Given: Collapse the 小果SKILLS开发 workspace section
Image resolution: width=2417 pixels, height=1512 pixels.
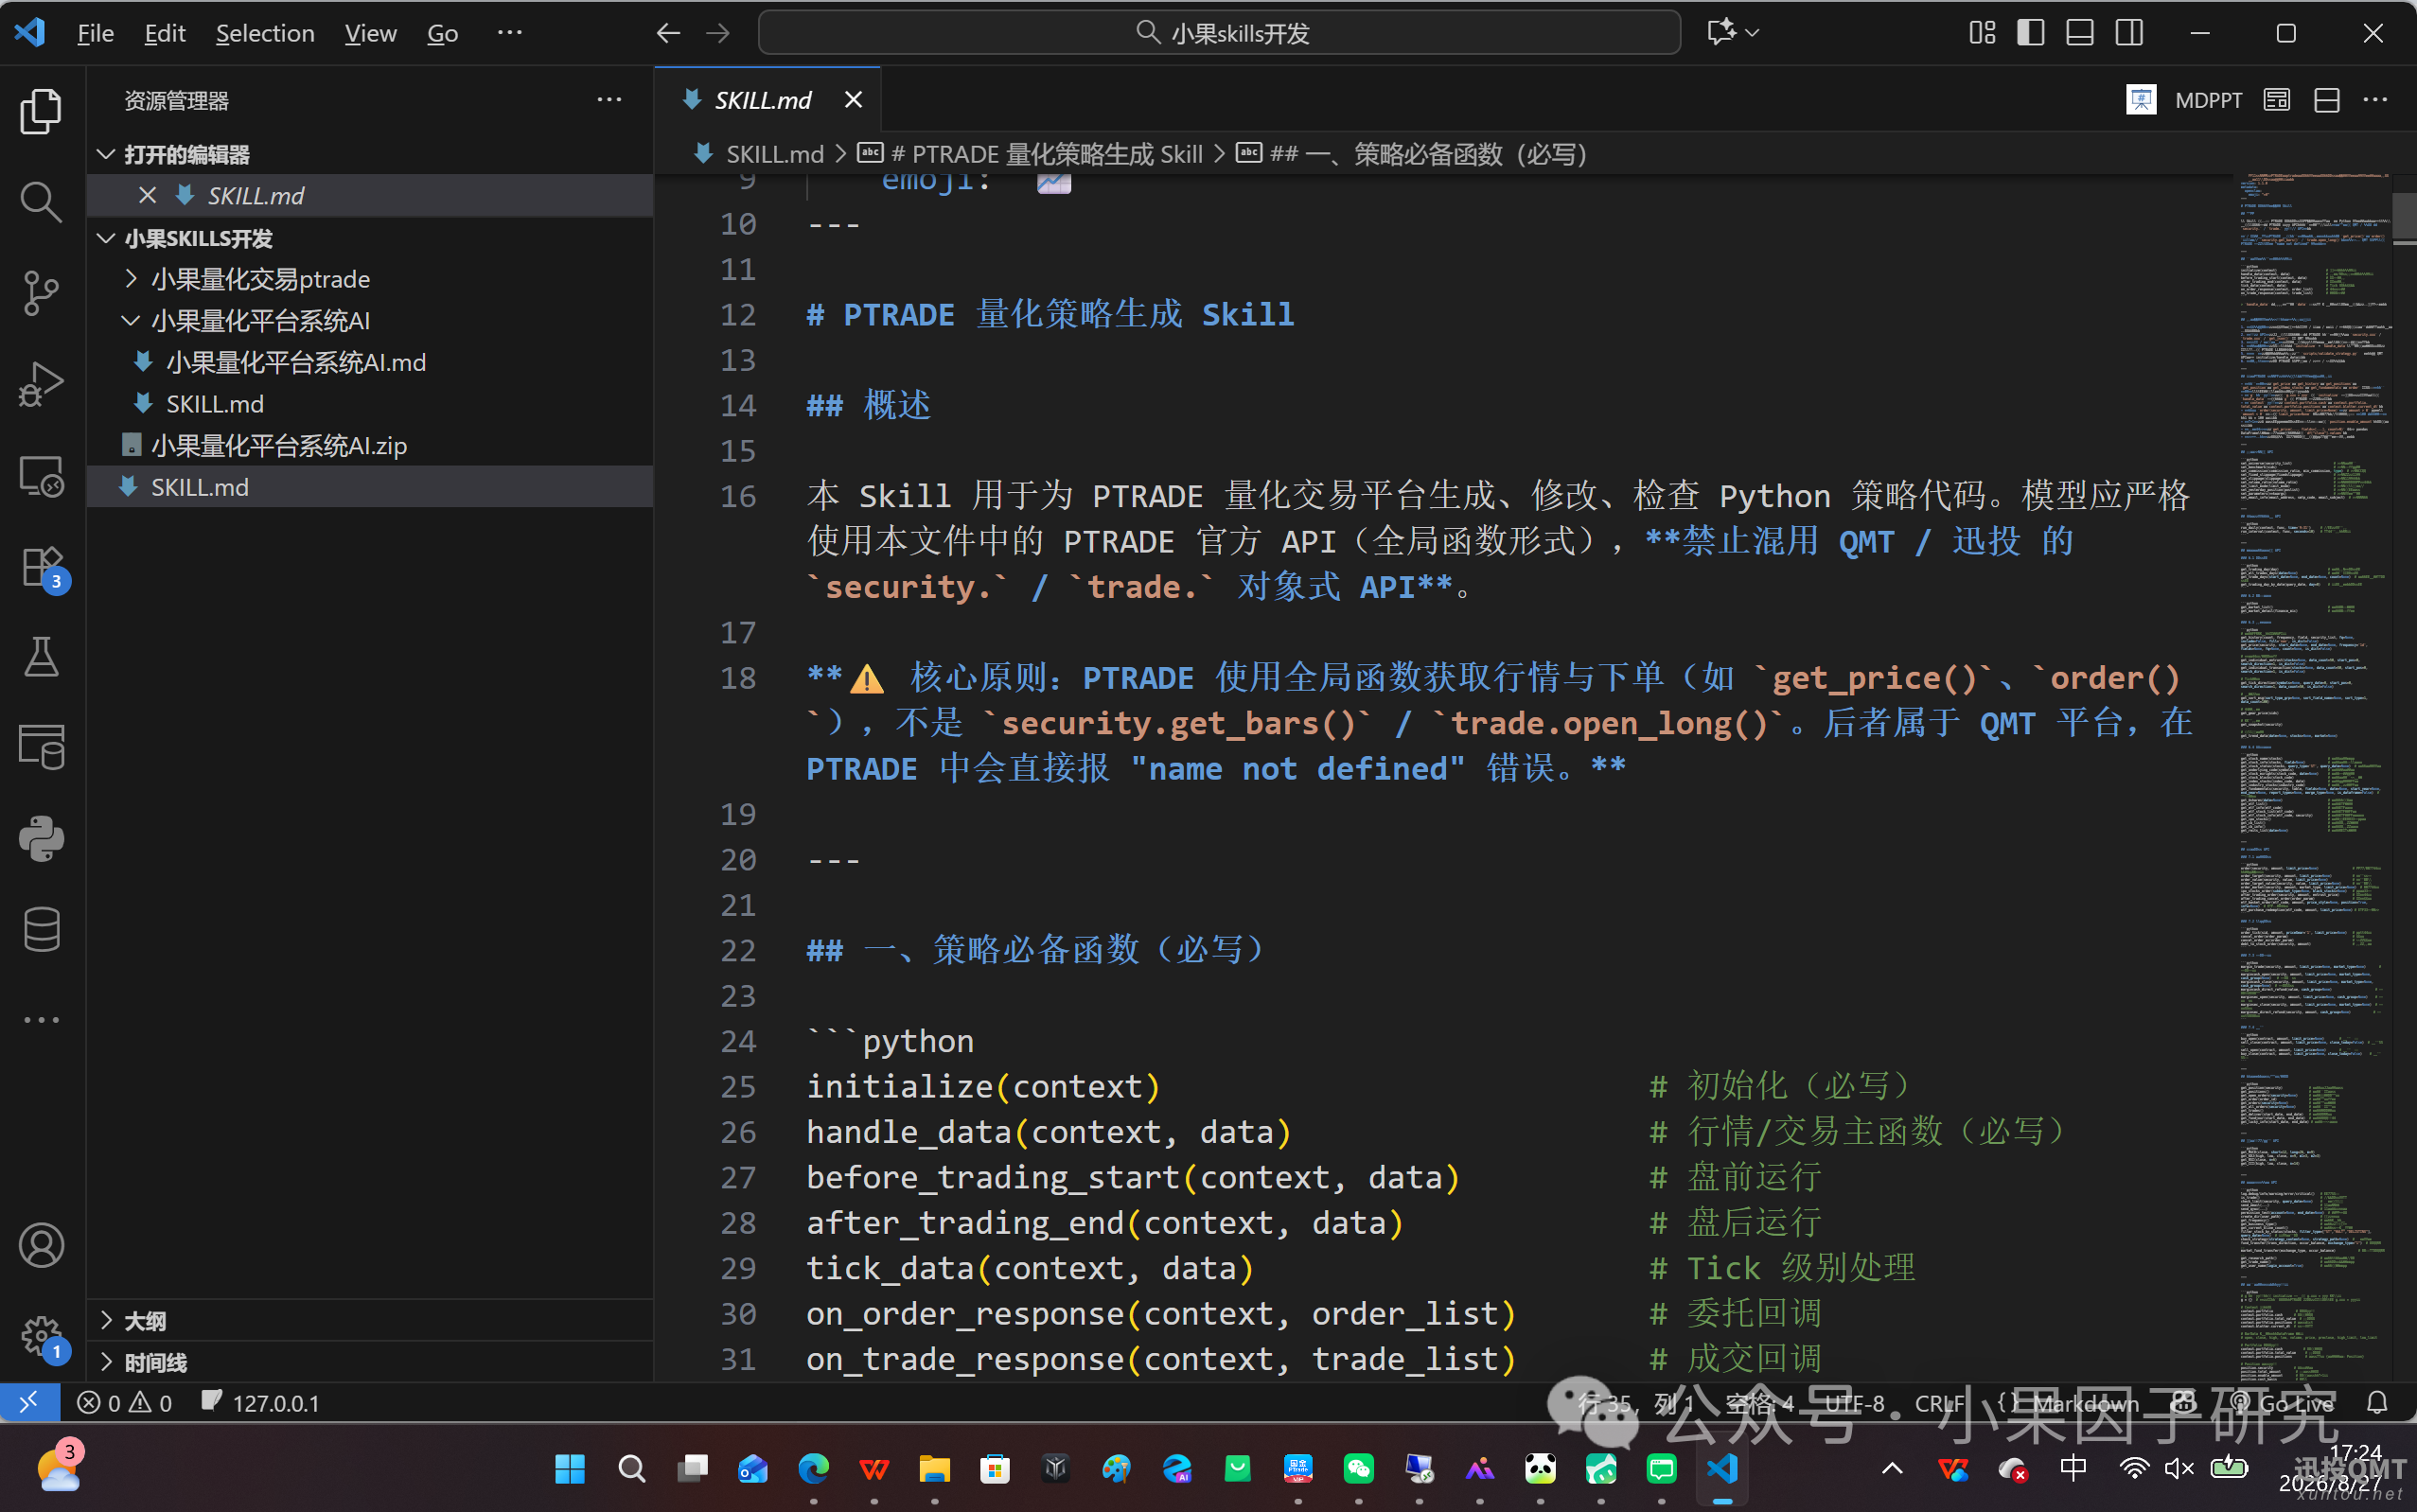Looking at the screenshot, I should (x=106, y=238).
